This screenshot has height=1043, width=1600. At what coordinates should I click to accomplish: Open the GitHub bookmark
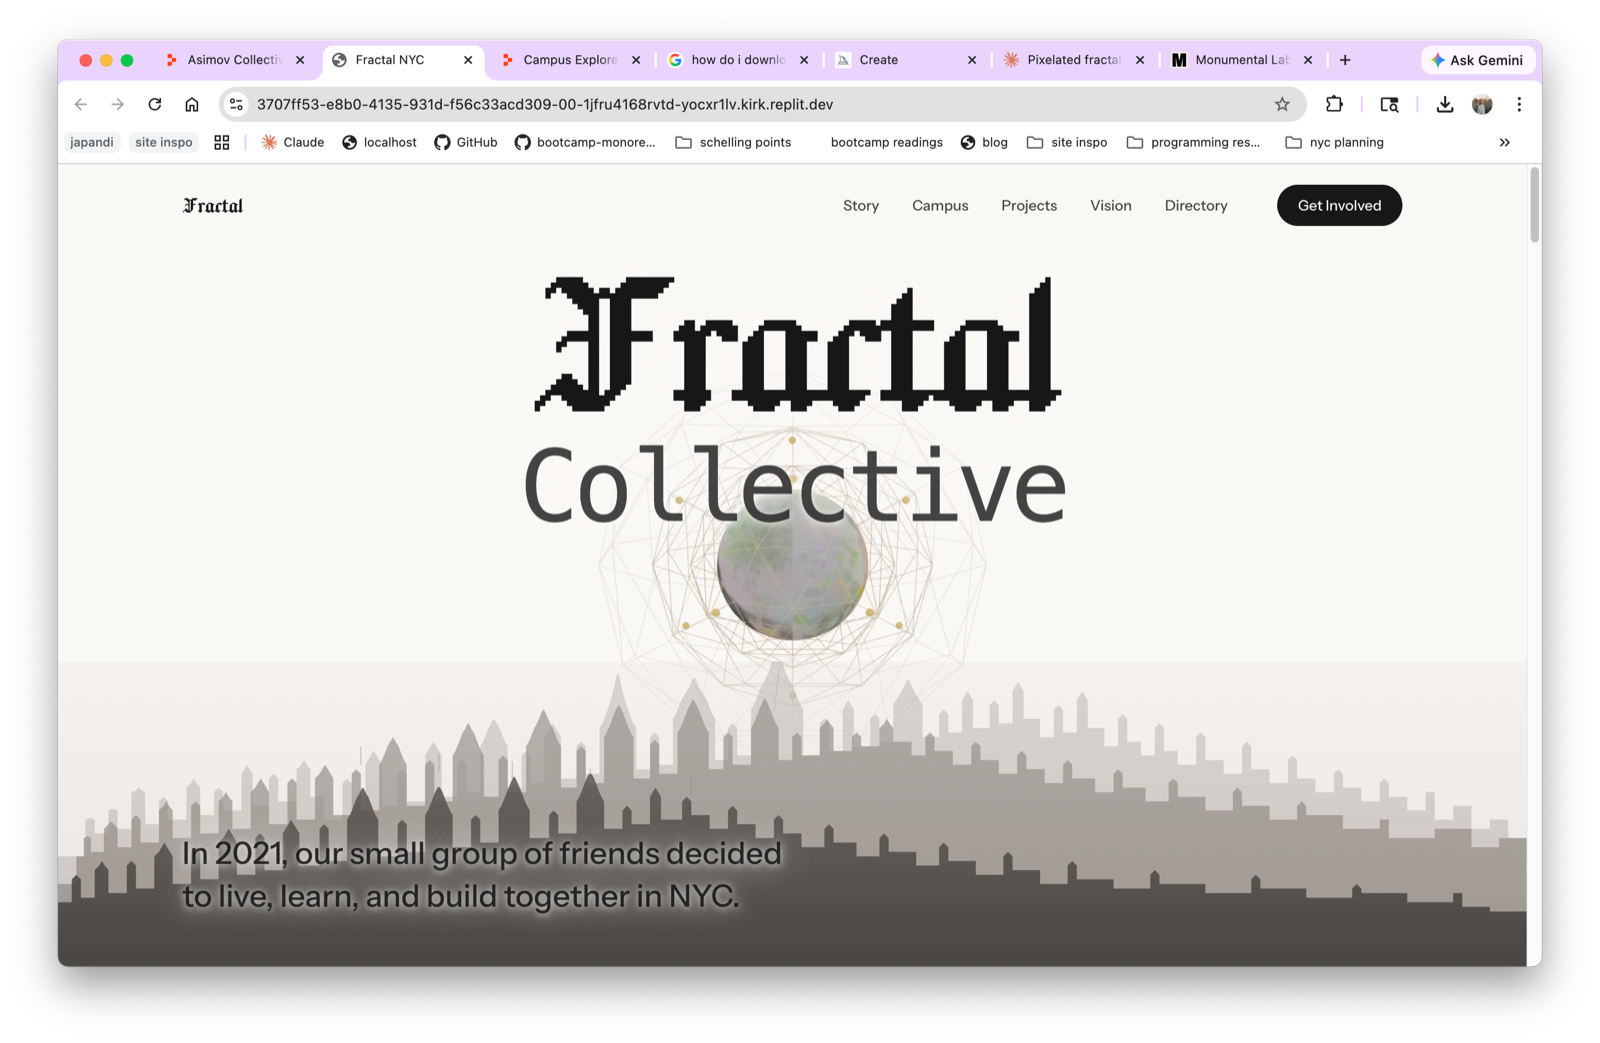pyautogui.click(x=465, y=142)
